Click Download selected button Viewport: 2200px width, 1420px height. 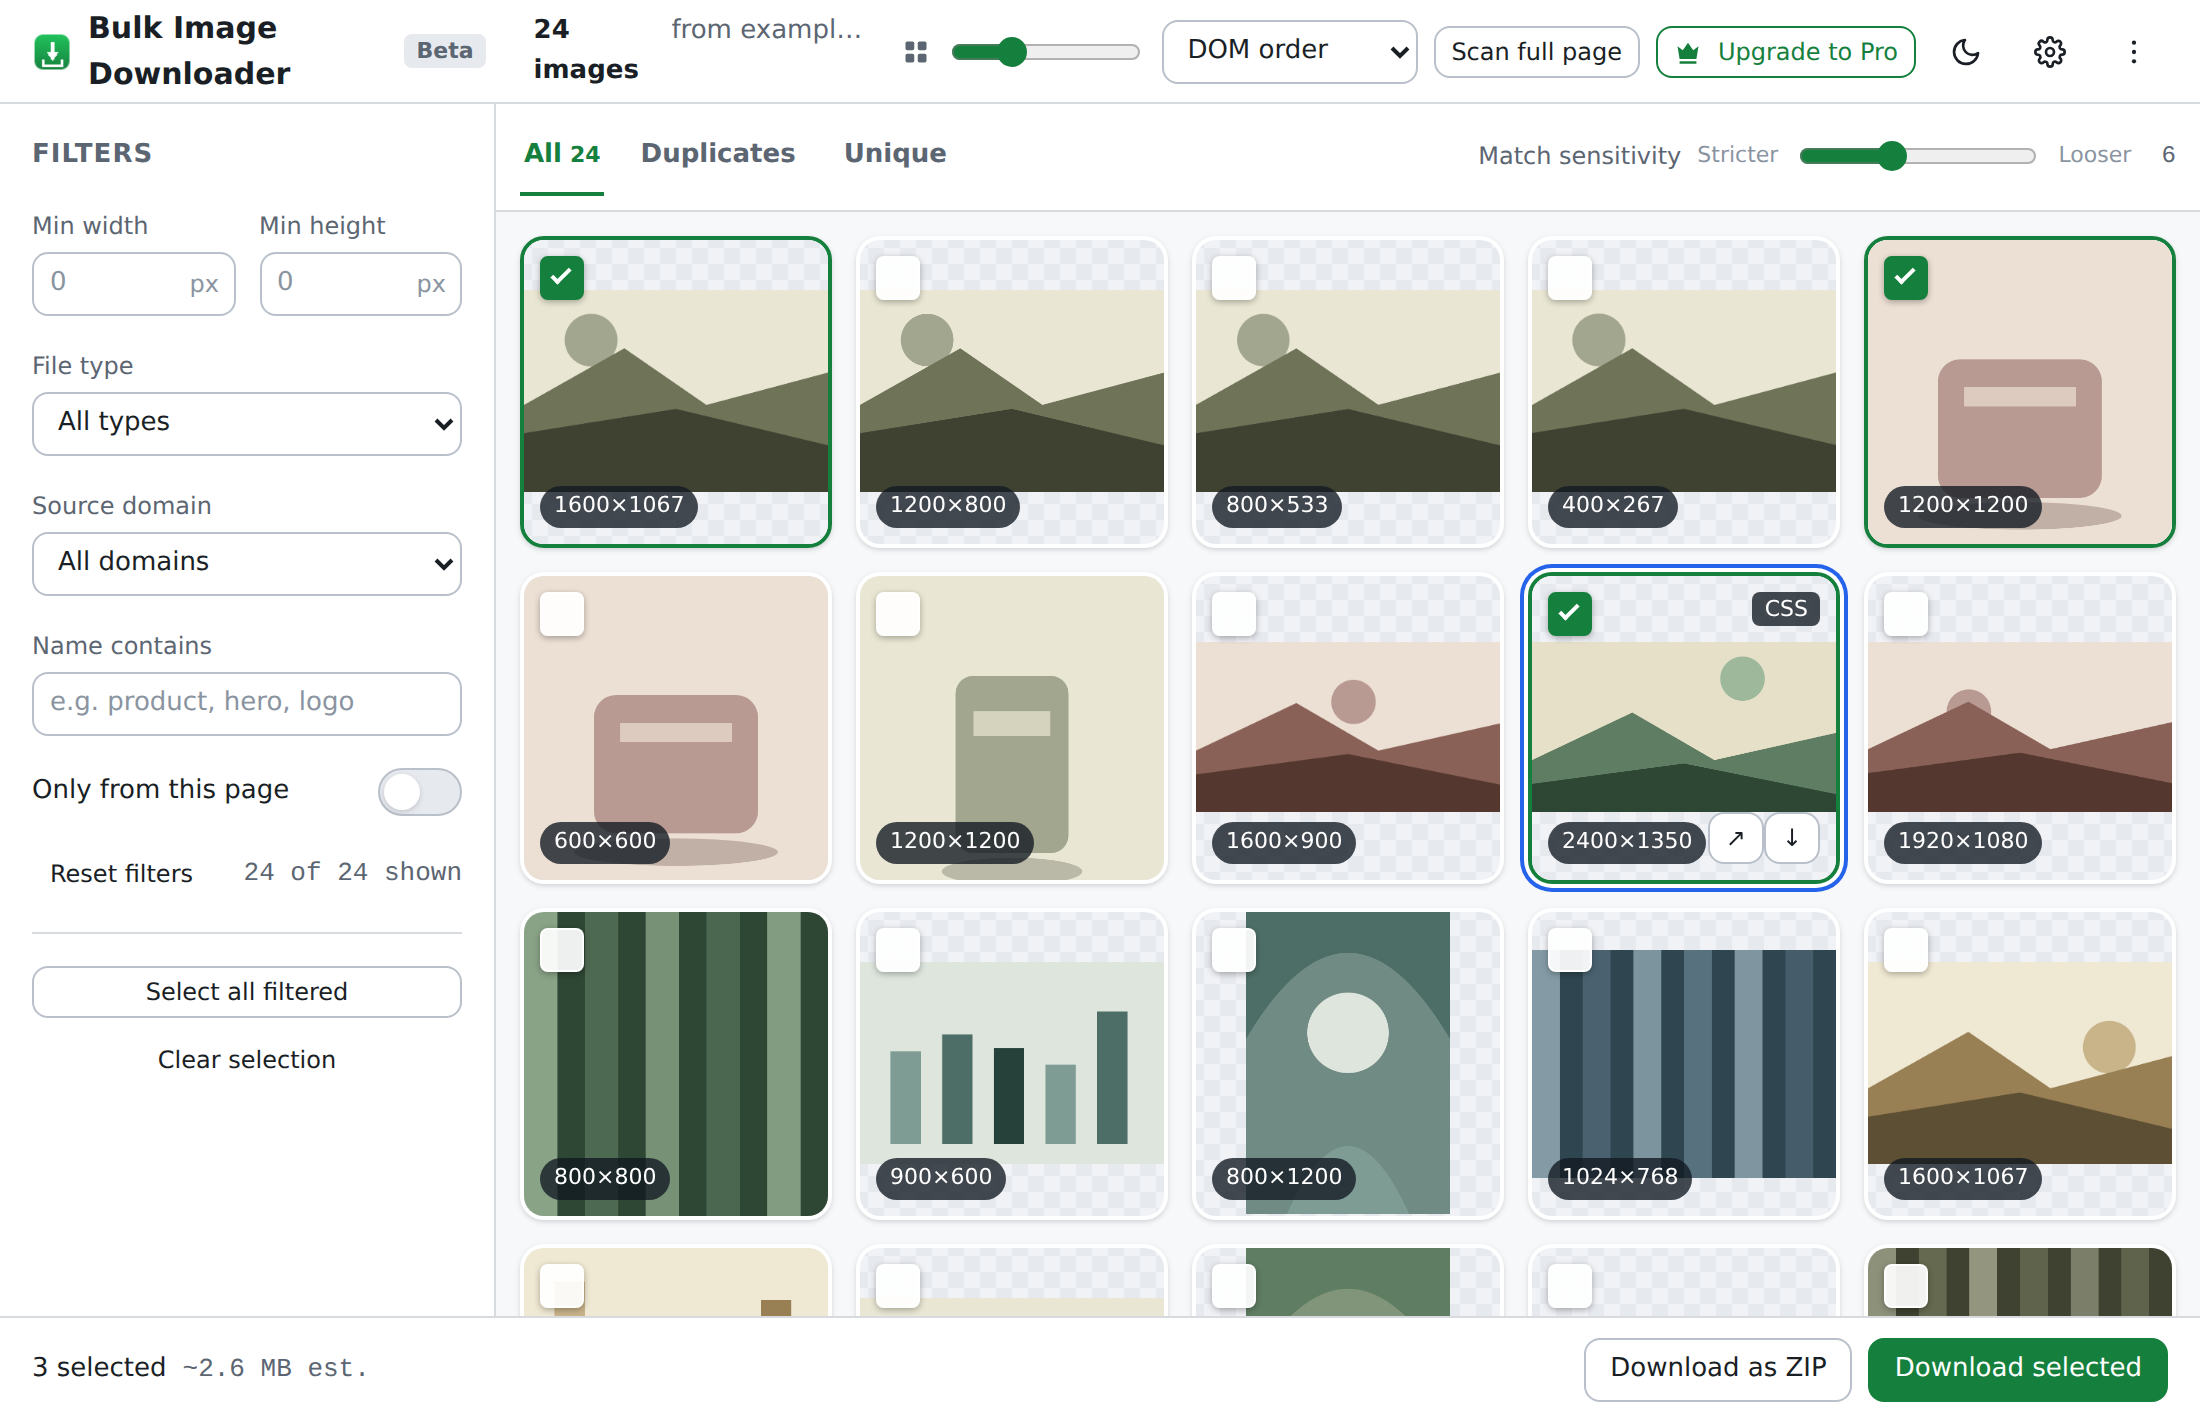pyautogui.click(x=2018, y=1368)
